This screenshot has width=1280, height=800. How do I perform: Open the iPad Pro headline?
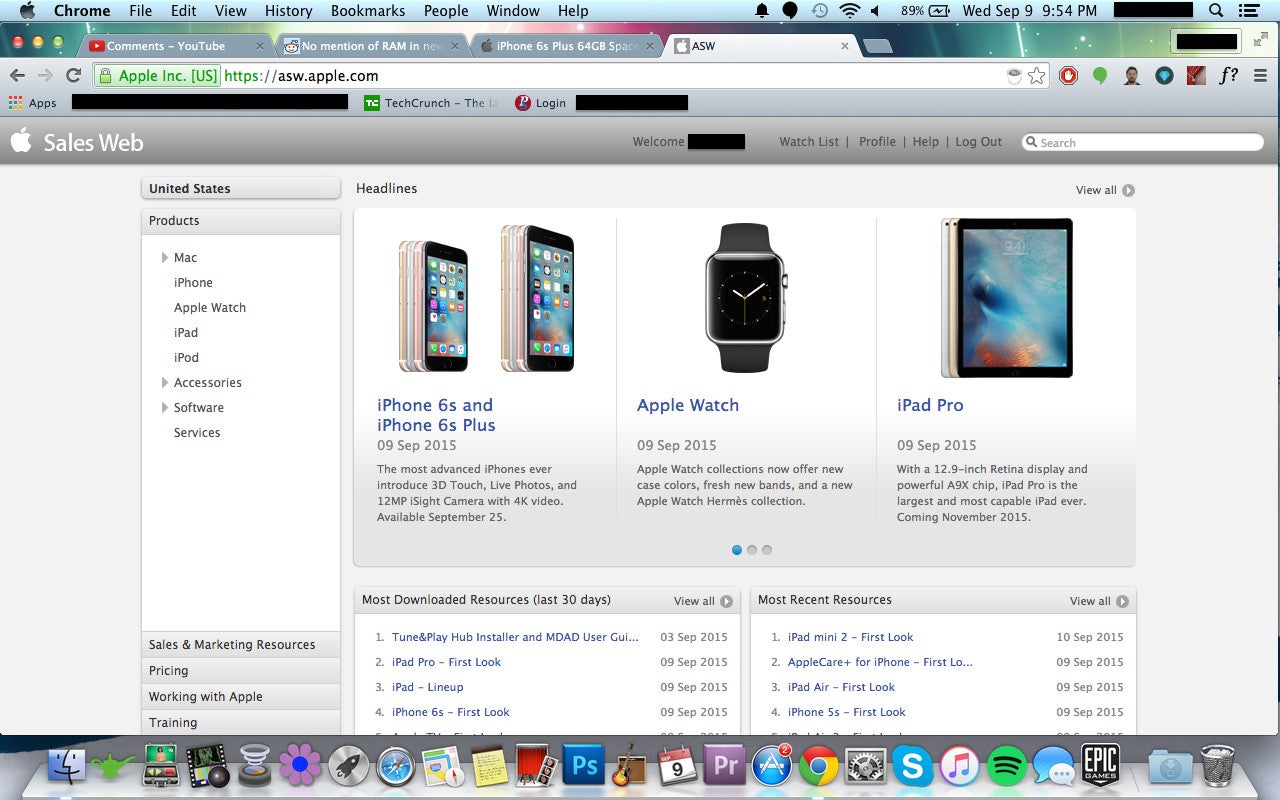click(x=930, y=405)
